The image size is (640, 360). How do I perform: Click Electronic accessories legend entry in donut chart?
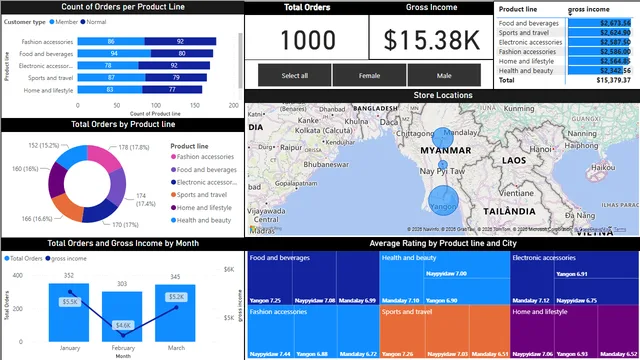204,182
